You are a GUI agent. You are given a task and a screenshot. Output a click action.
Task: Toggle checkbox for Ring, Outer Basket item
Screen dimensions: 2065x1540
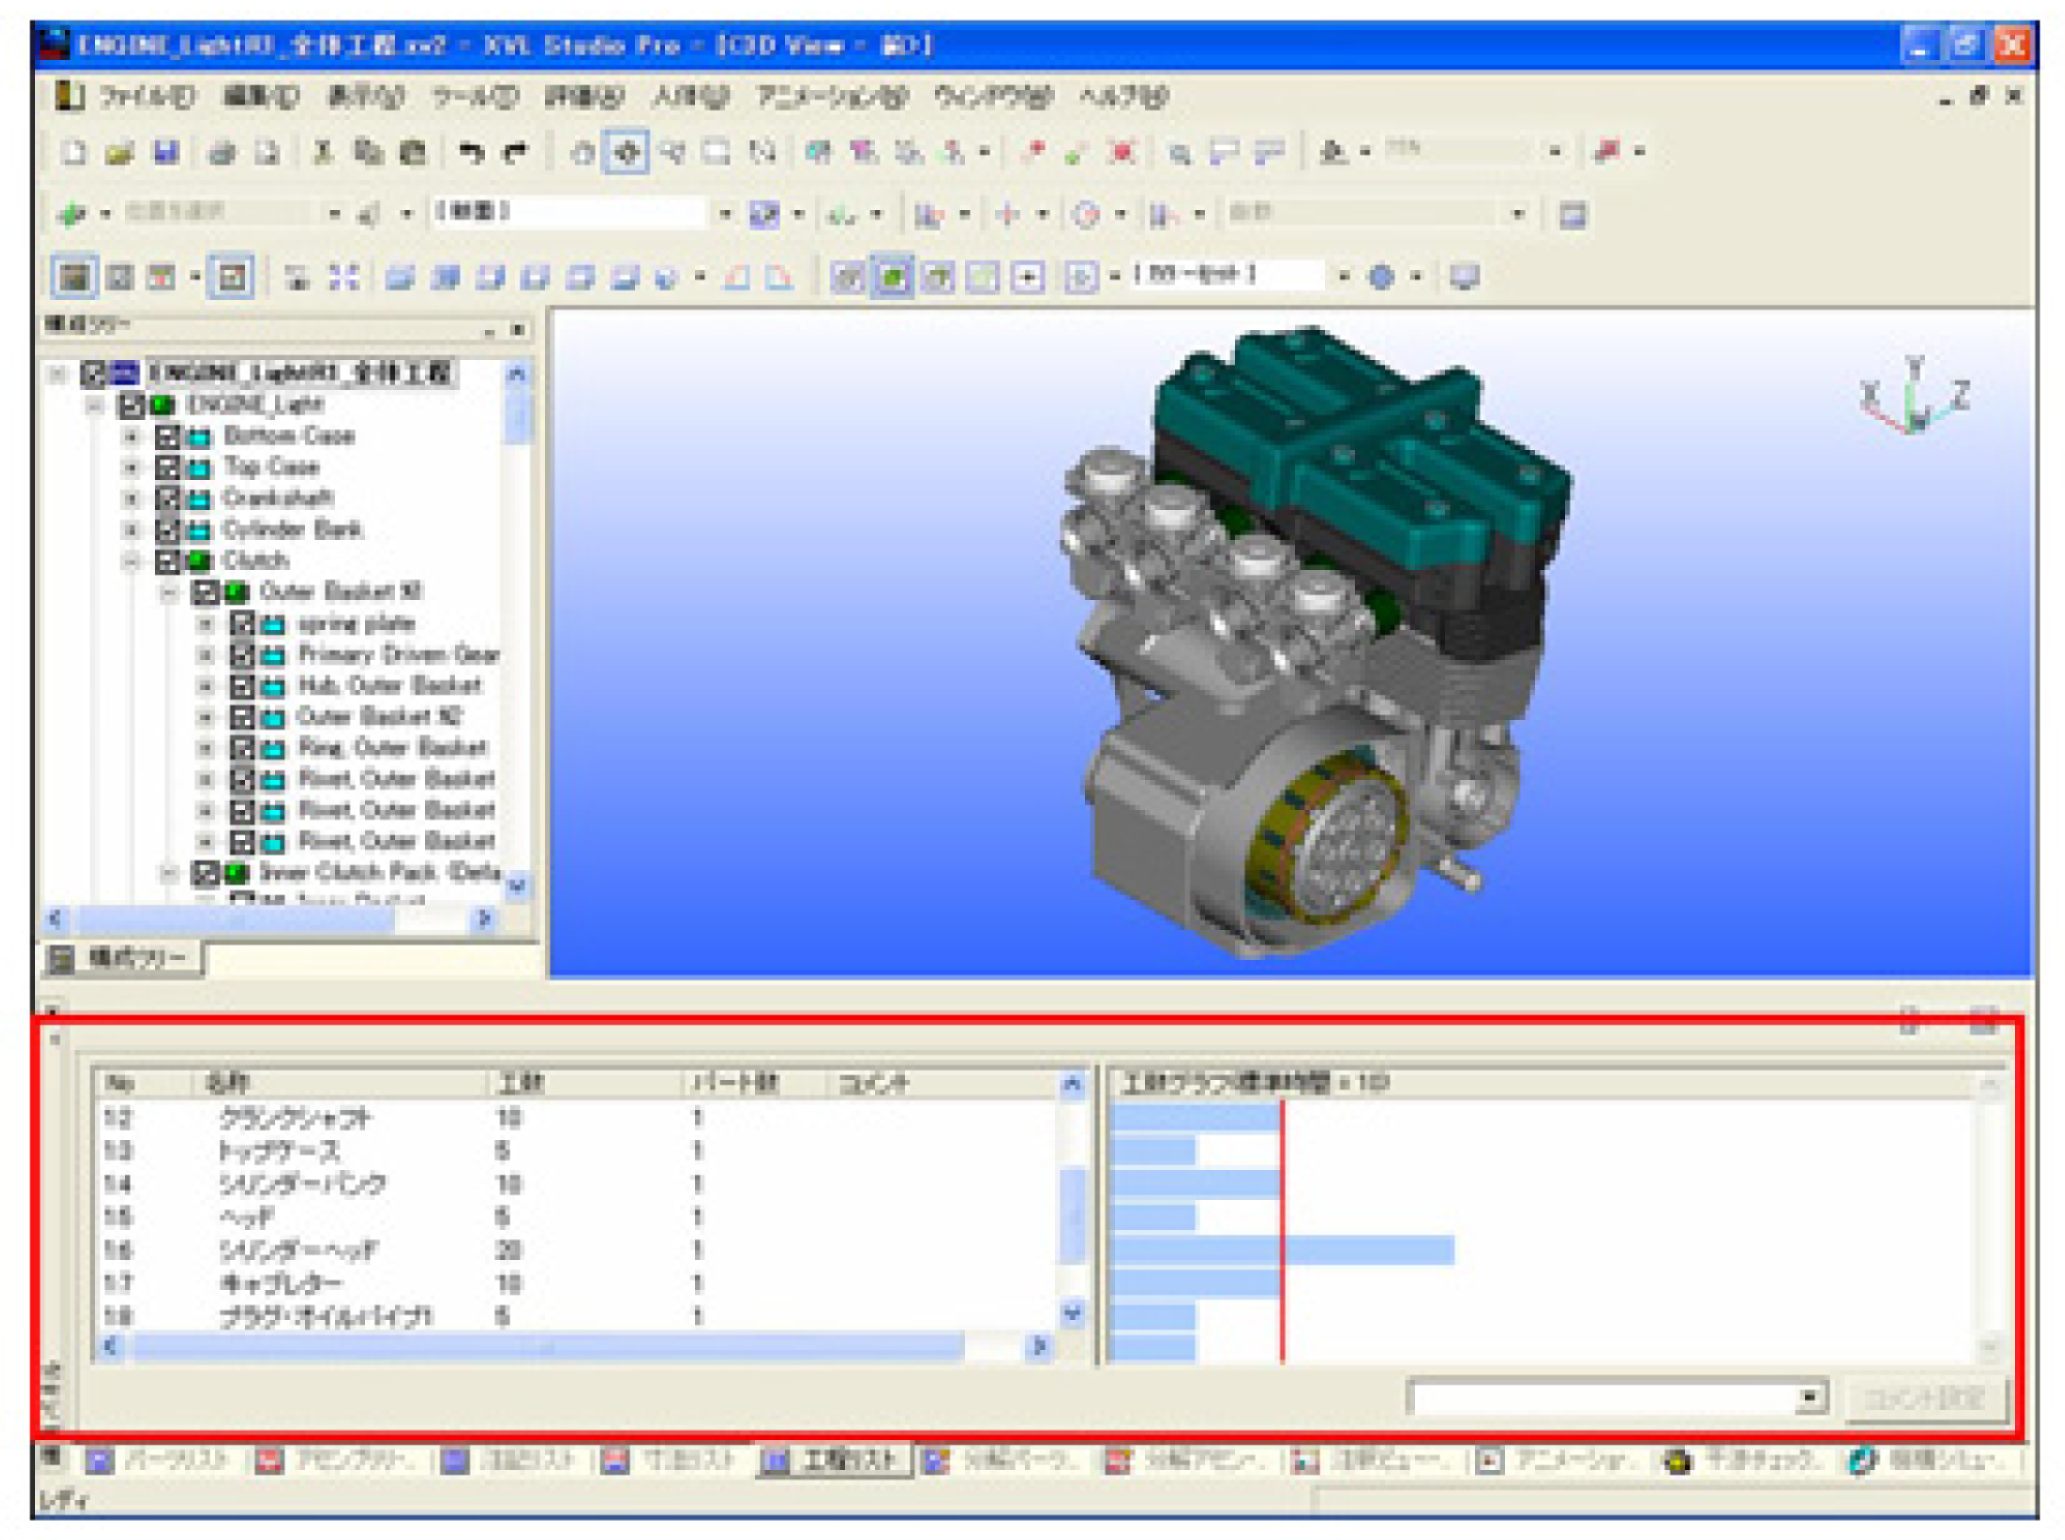point(242,748)
